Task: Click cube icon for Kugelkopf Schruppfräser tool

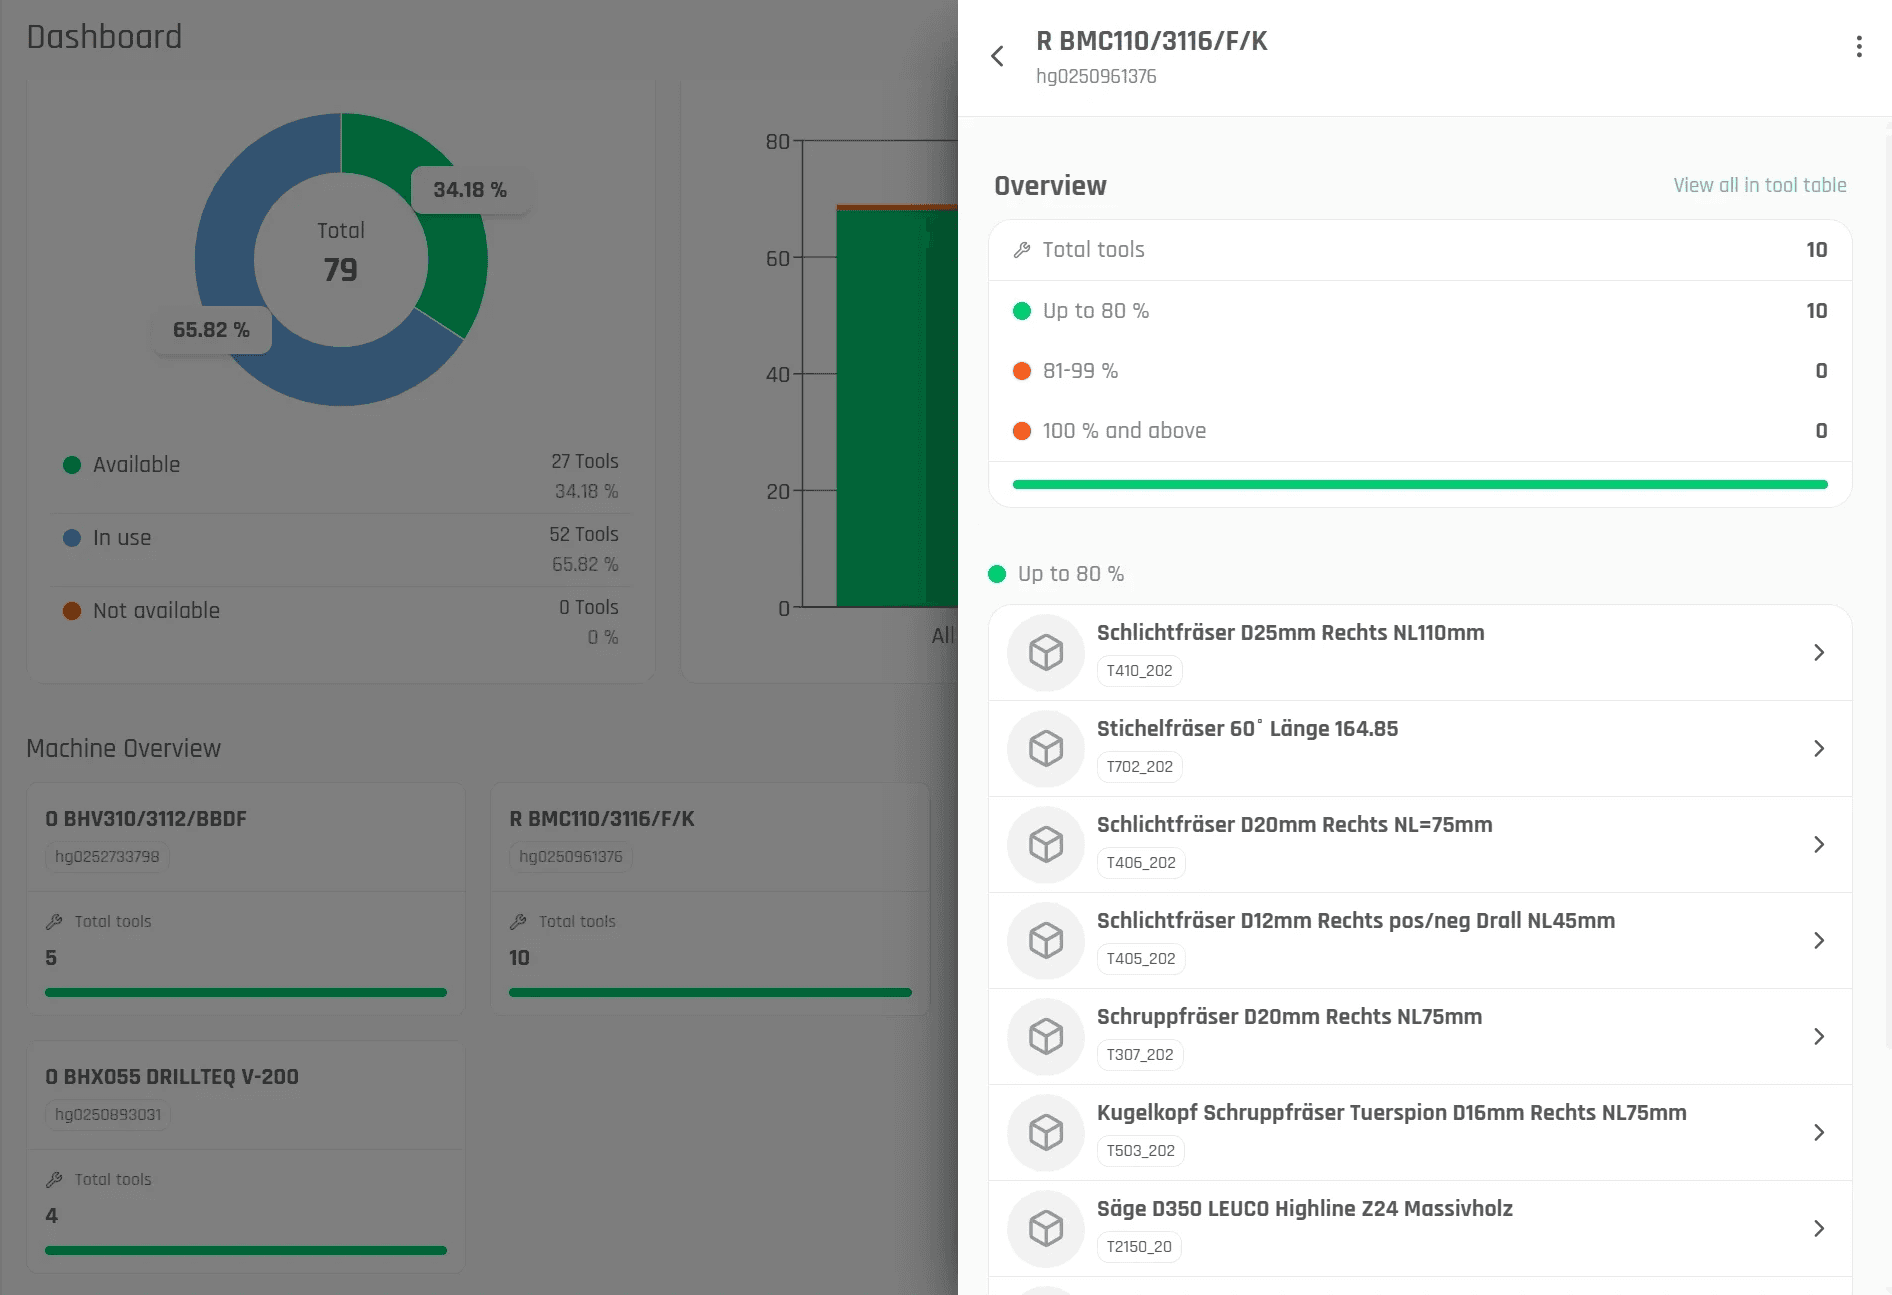Action: click(1046, 1132)
